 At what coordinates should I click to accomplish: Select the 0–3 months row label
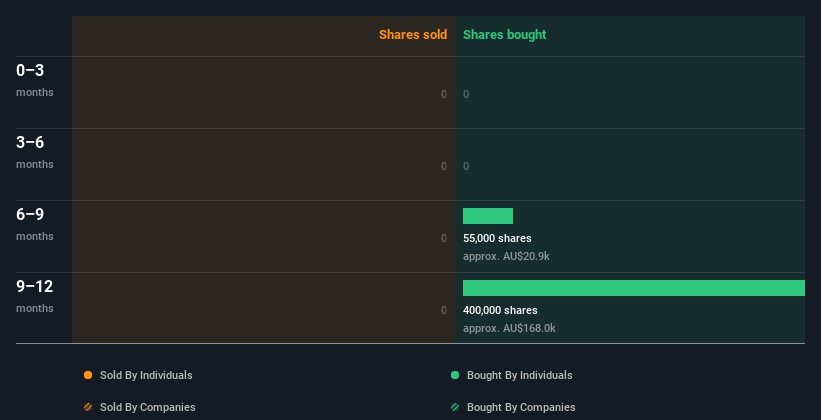[35, 80]
